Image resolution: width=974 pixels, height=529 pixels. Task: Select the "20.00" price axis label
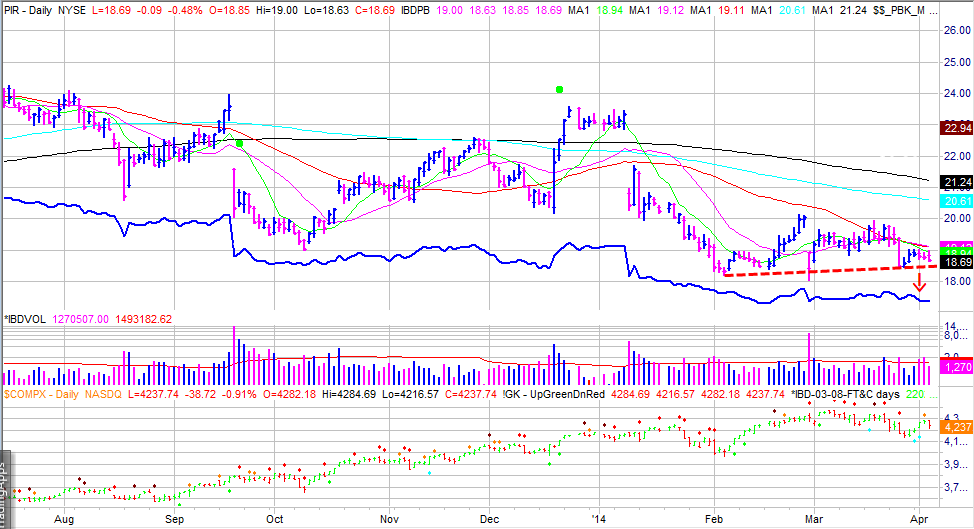pos(957,218)
